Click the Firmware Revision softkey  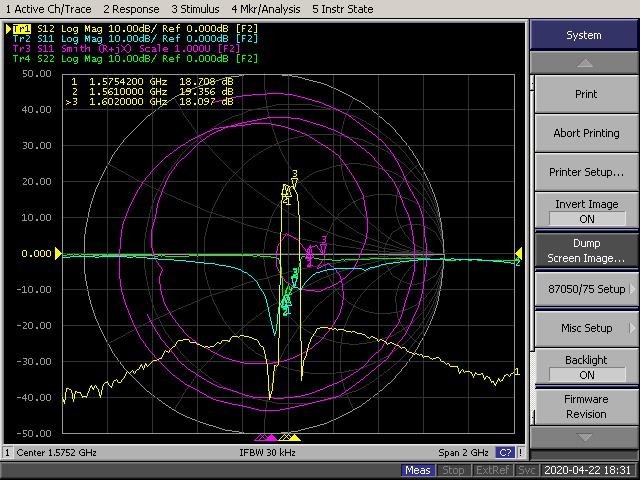coord(586,407)
